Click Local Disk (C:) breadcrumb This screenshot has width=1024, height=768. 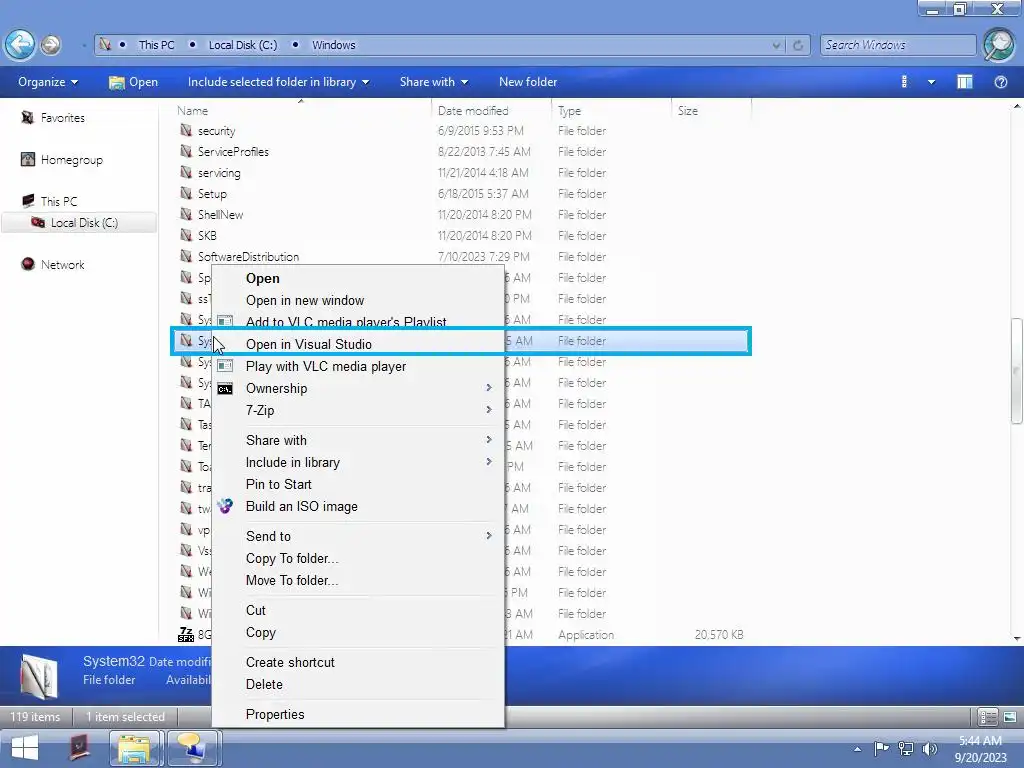243,45
